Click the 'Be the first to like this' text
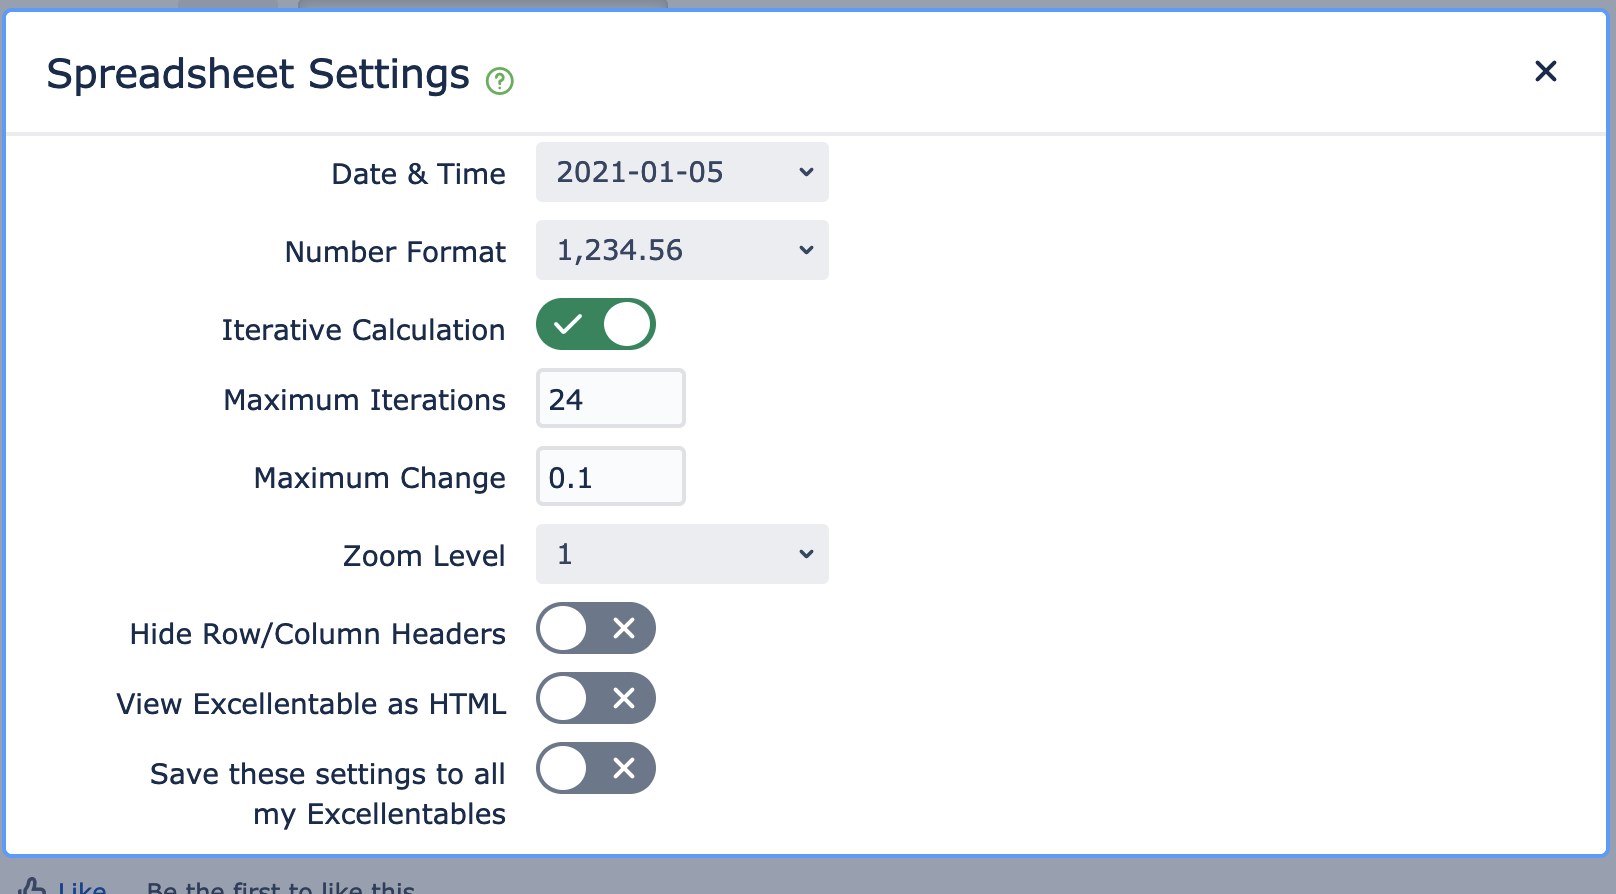The width and height of the screenshot is (1616, 894). [x=281, y=887]
